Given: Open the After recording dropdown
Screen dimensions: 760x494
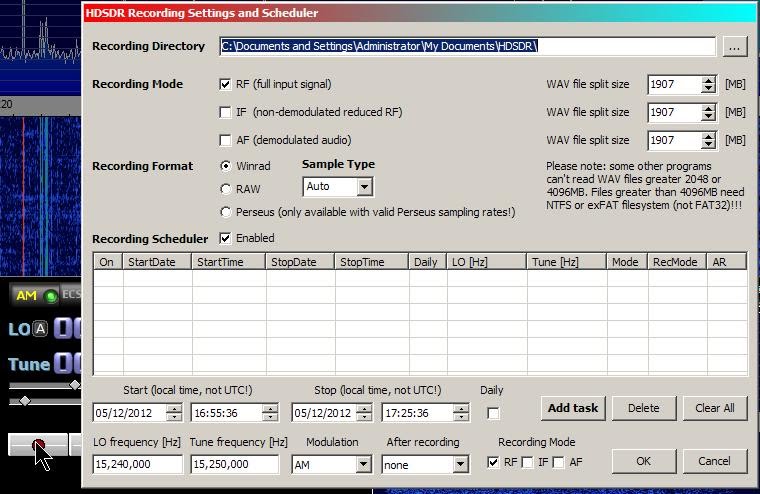Looking at the screenshot, I should pos(460,465).
